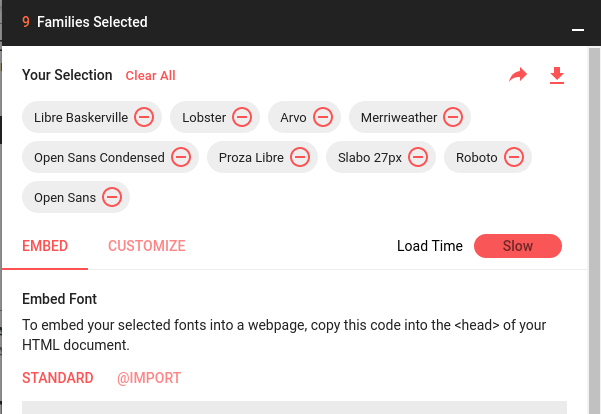Remove Merriweather from selection
The image size is (601, 414).
tap(453, 117)
